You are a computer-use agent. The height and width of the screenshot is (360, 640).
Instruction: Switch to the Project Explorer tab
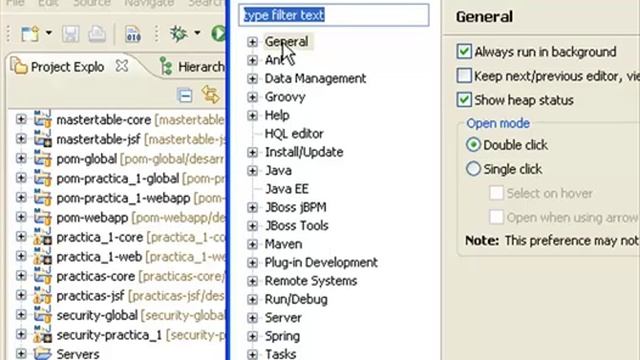pos(58,67)
